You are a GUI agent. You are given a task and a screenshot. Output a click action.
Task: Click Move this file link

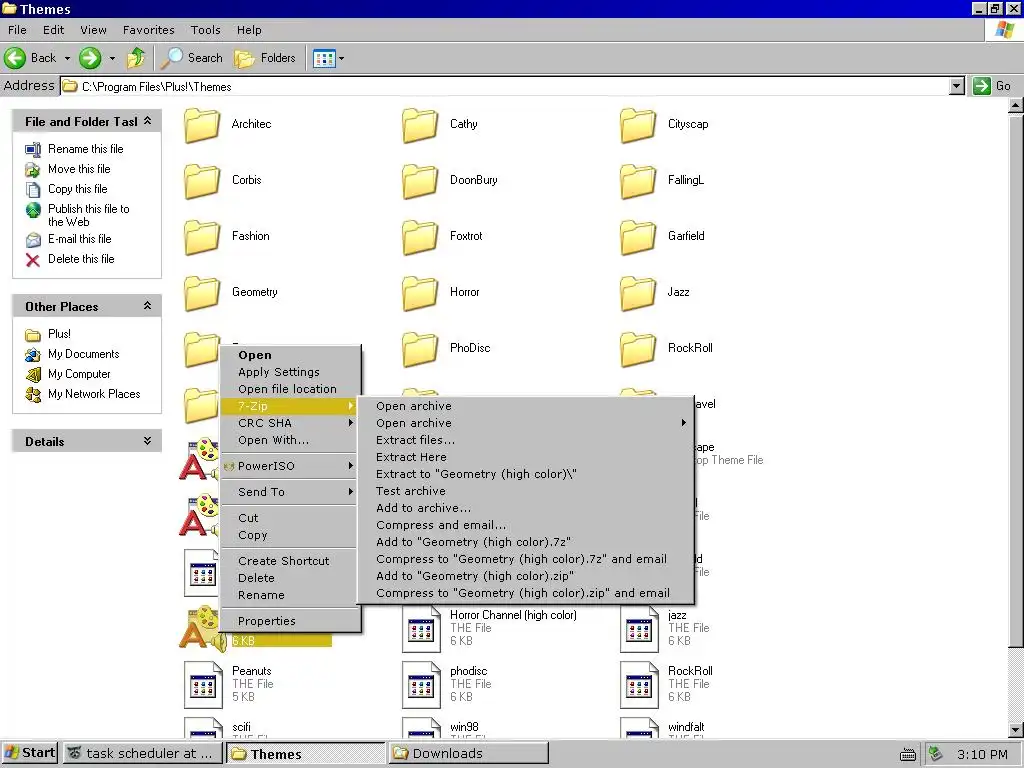tap(79, 169)
